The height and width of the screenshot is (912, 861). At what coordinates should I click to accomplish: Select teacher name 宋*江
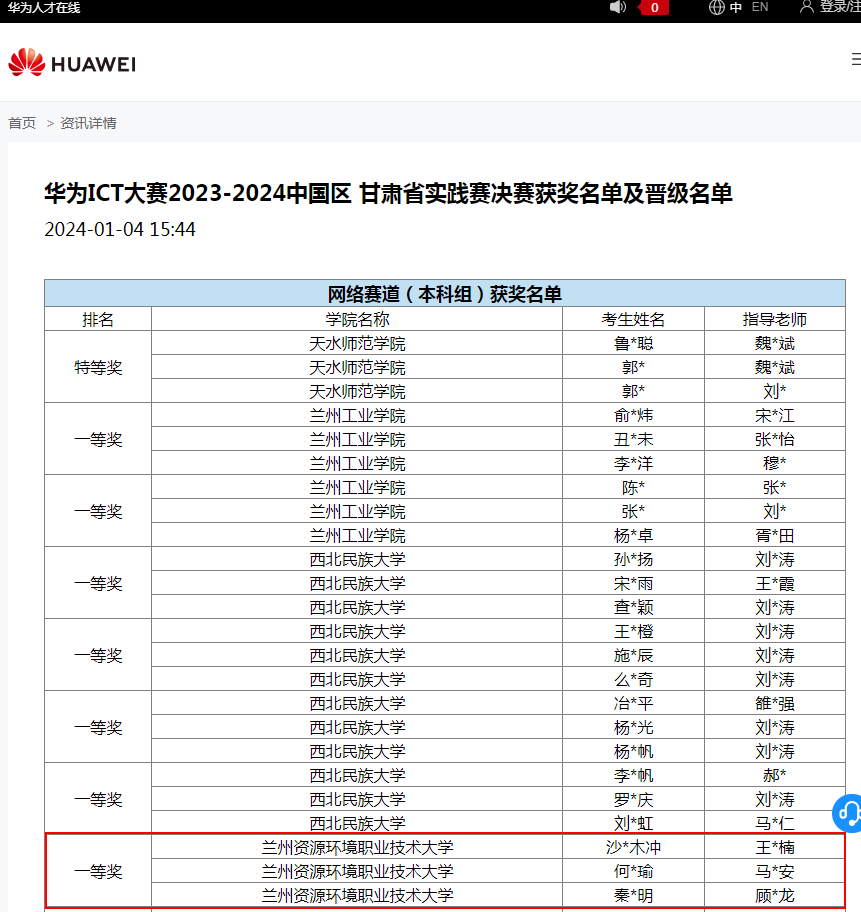(774, 415)
